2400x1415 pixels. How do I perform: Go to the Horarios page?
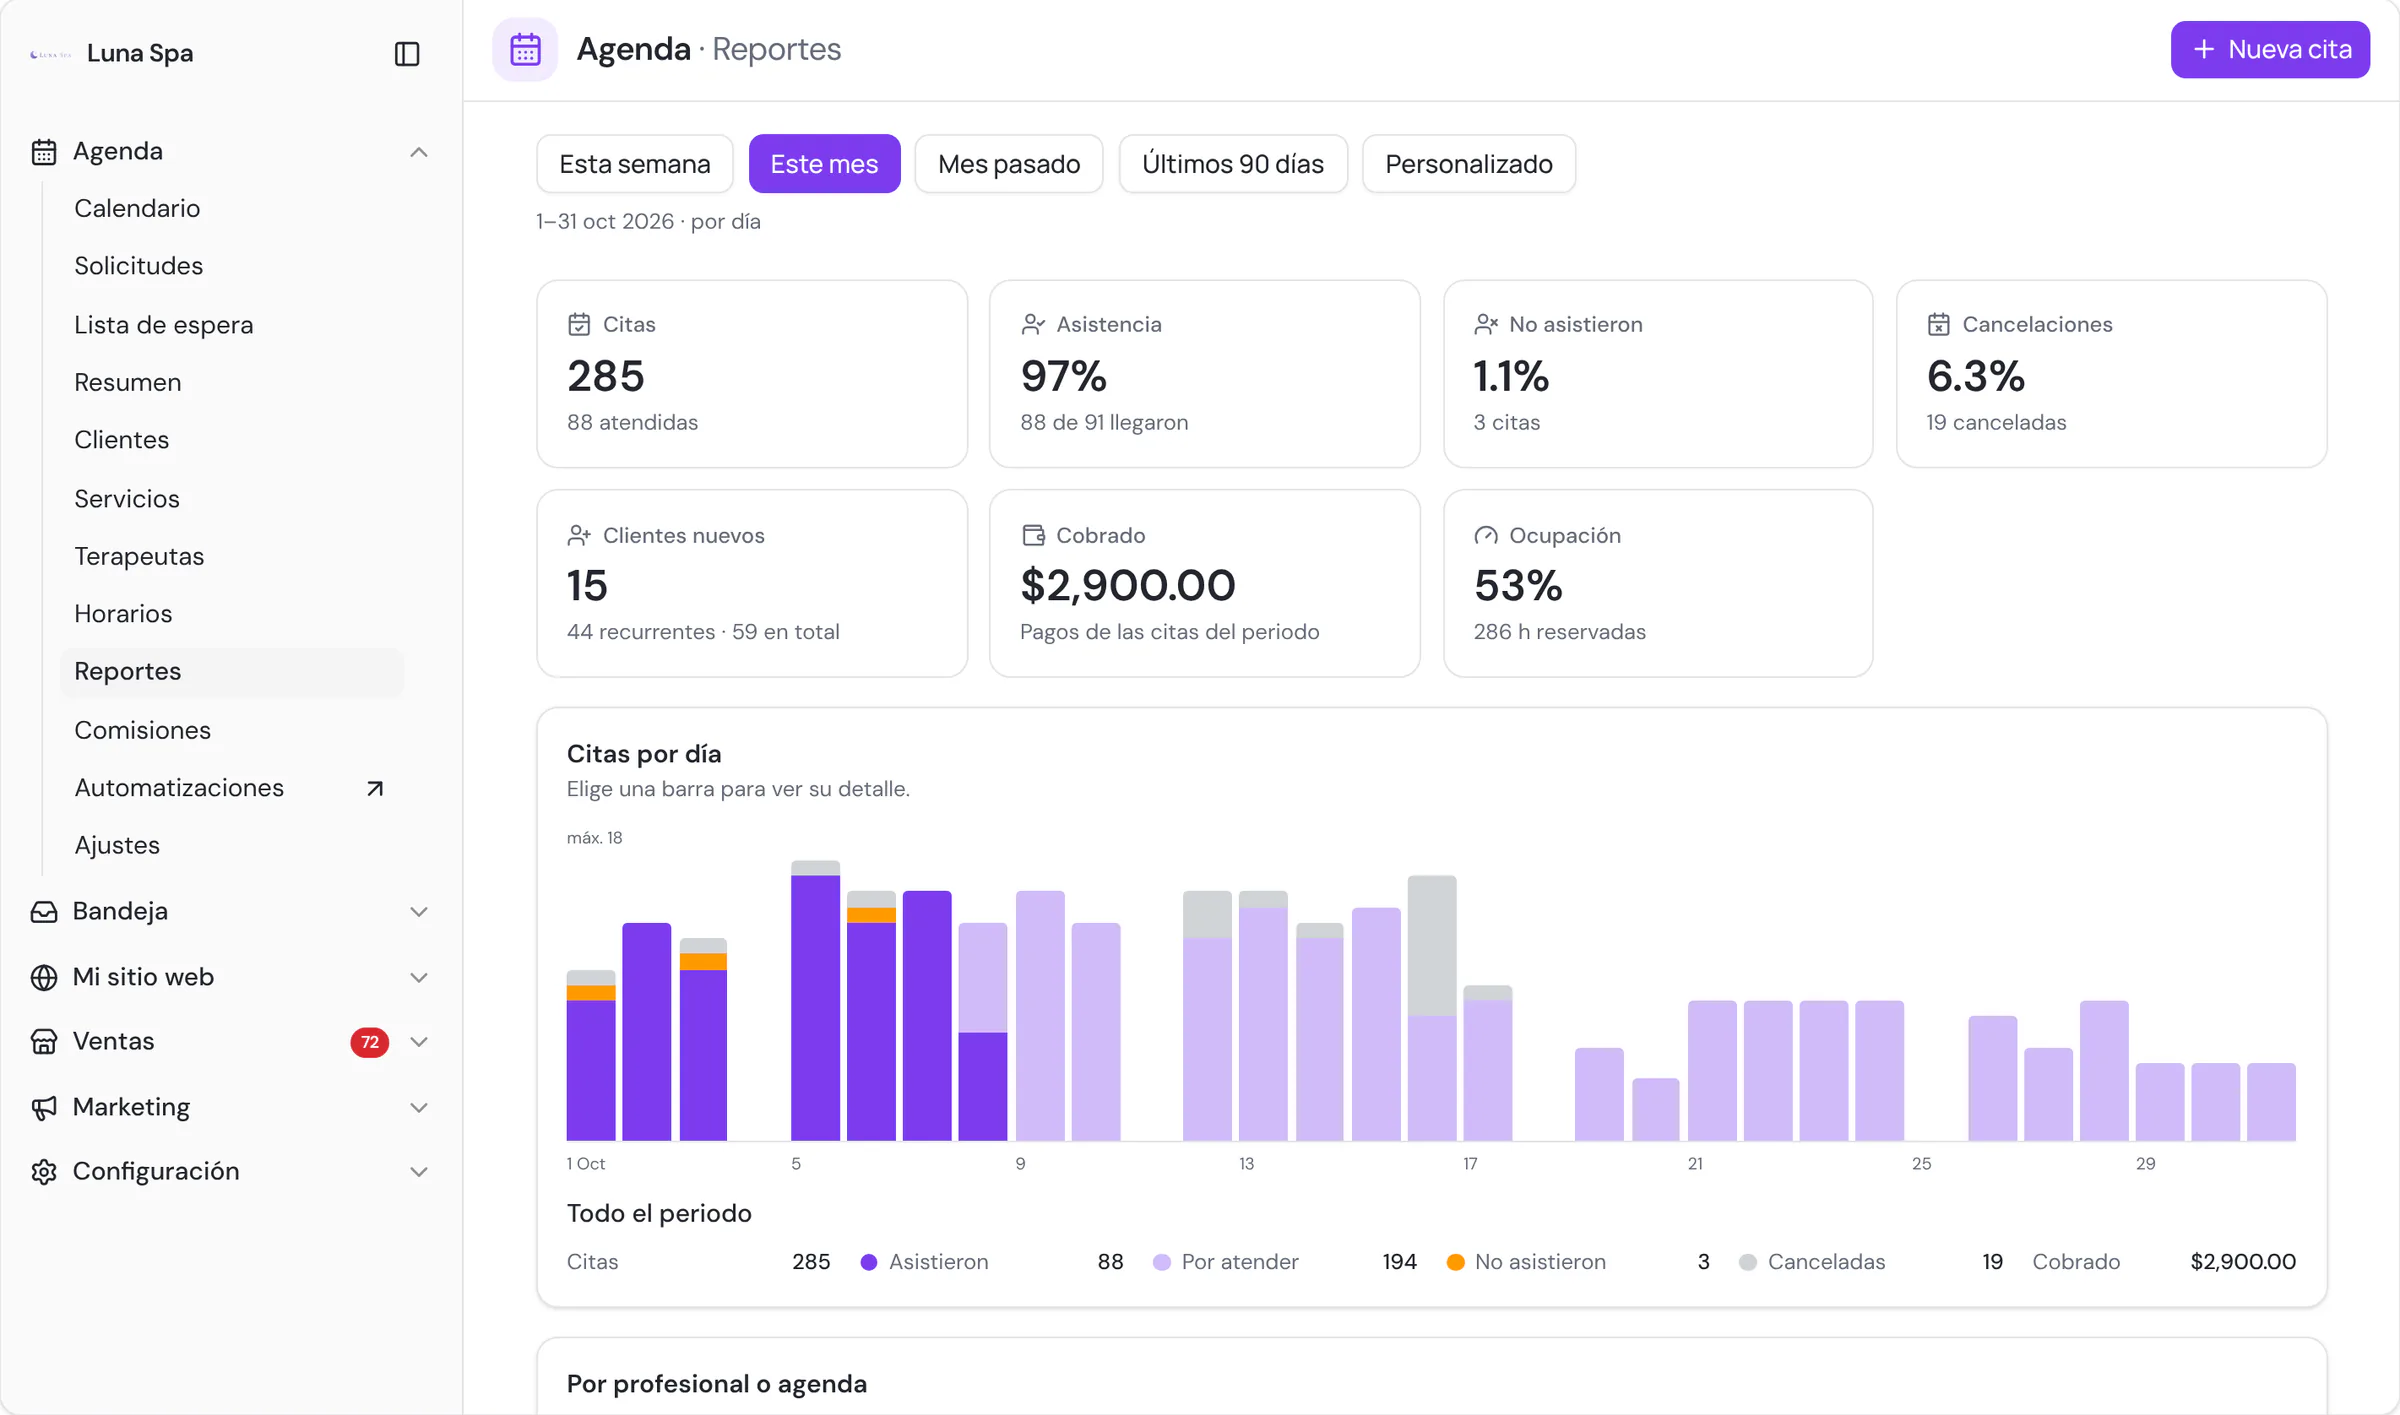click(123, 614)
